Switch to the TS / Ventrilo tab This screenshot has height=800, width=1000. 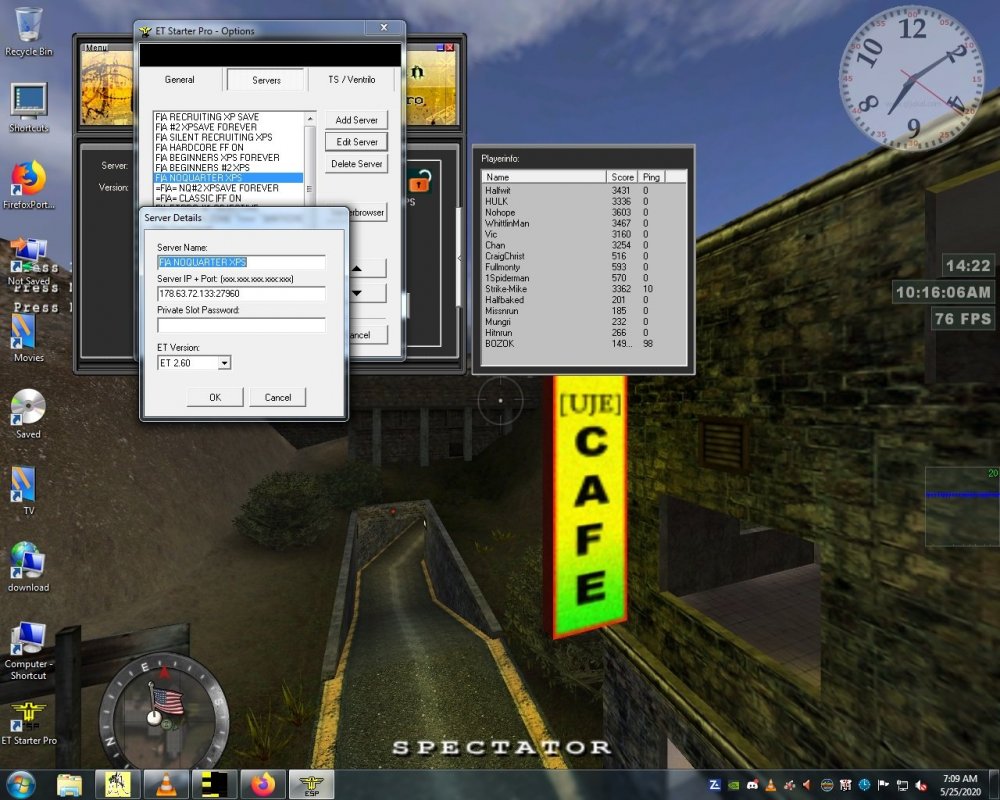351,80
